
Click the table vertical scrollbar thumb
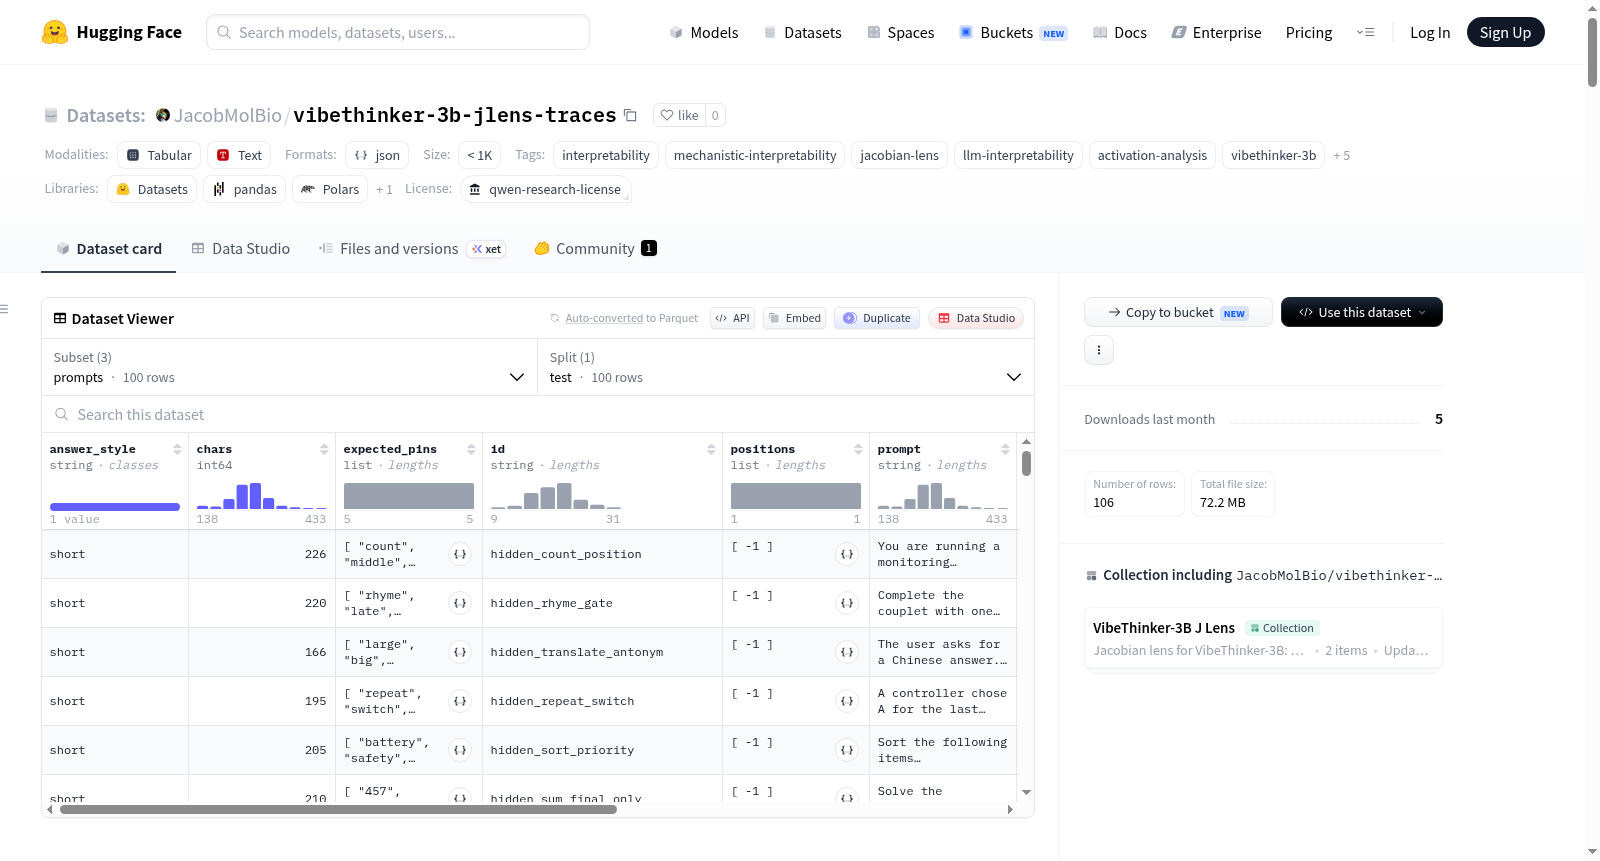pyautogui.click(x=1026, y=463)
